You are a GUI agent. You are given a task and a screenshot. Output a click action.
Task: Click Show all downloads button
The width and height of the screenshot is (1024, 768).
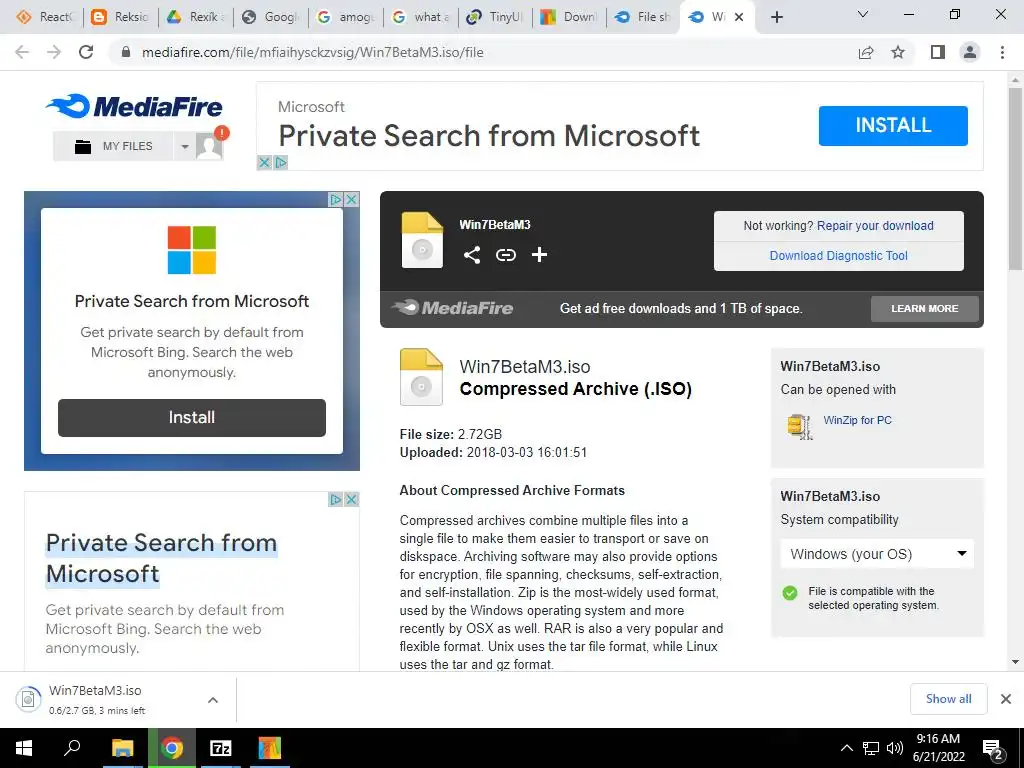pos(948,699)
